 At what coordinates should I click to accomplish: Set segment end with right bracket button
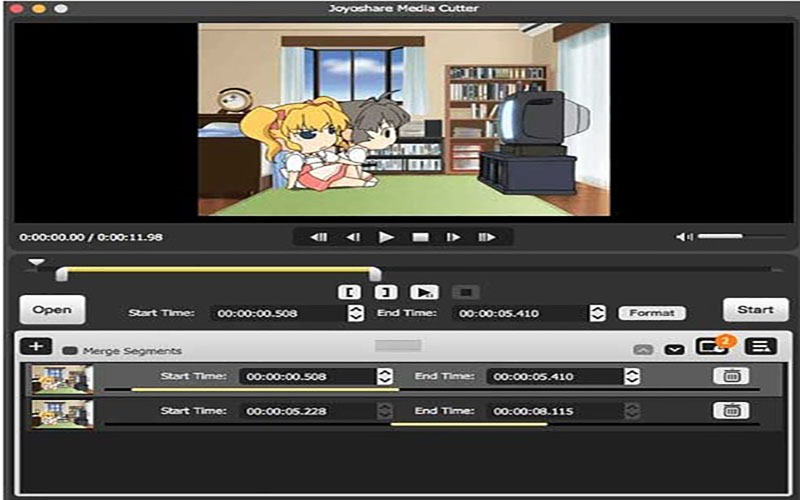click(386, 292)
